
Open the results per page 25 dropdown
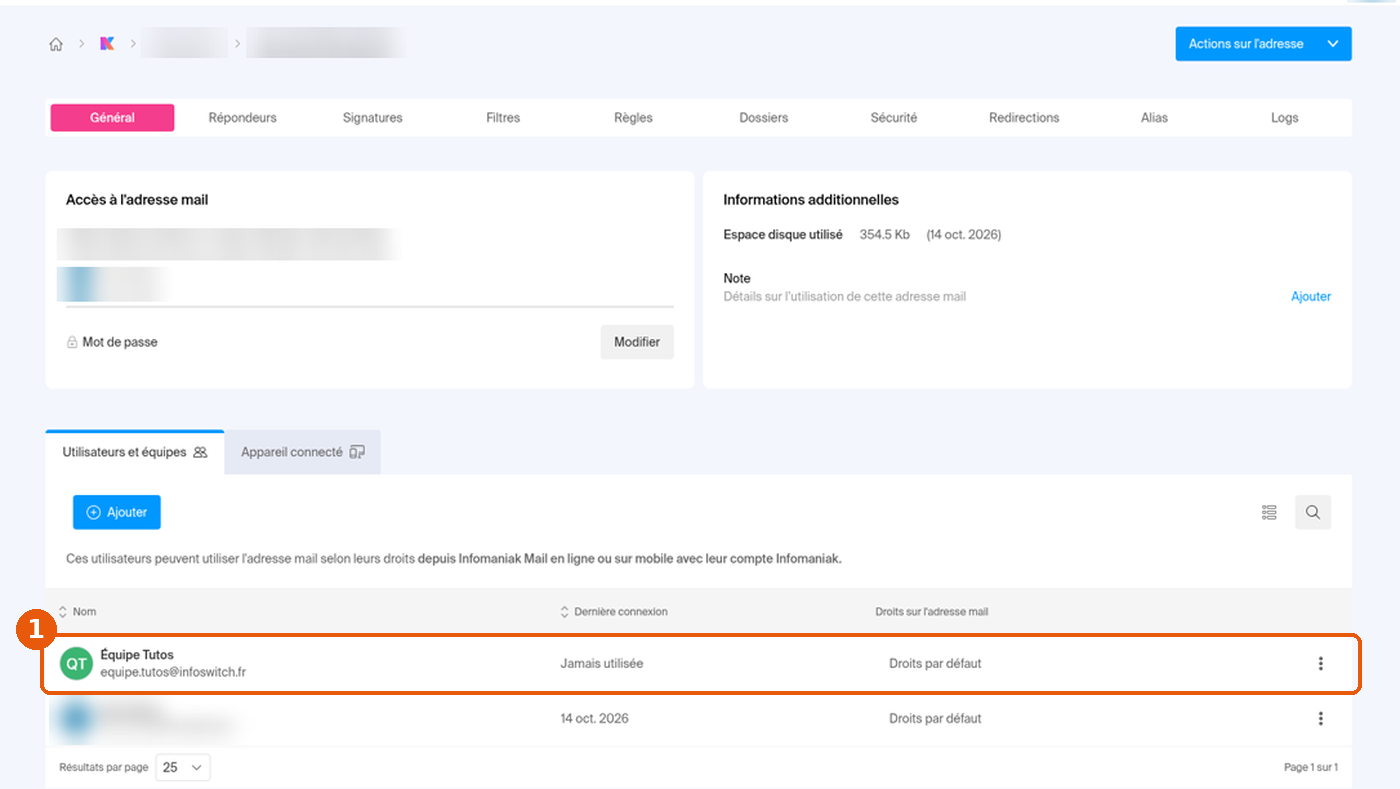click(183, 767)
